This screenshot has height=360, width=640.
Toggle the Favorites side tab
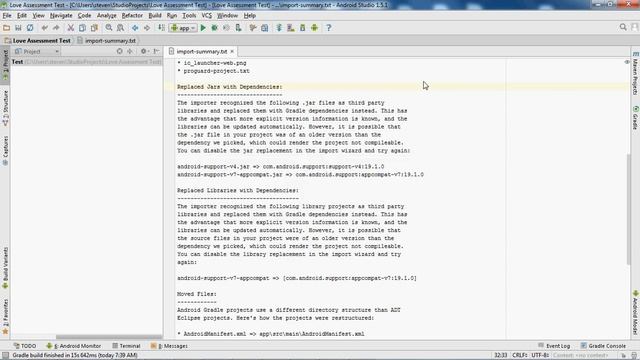[x=5, y=317]
